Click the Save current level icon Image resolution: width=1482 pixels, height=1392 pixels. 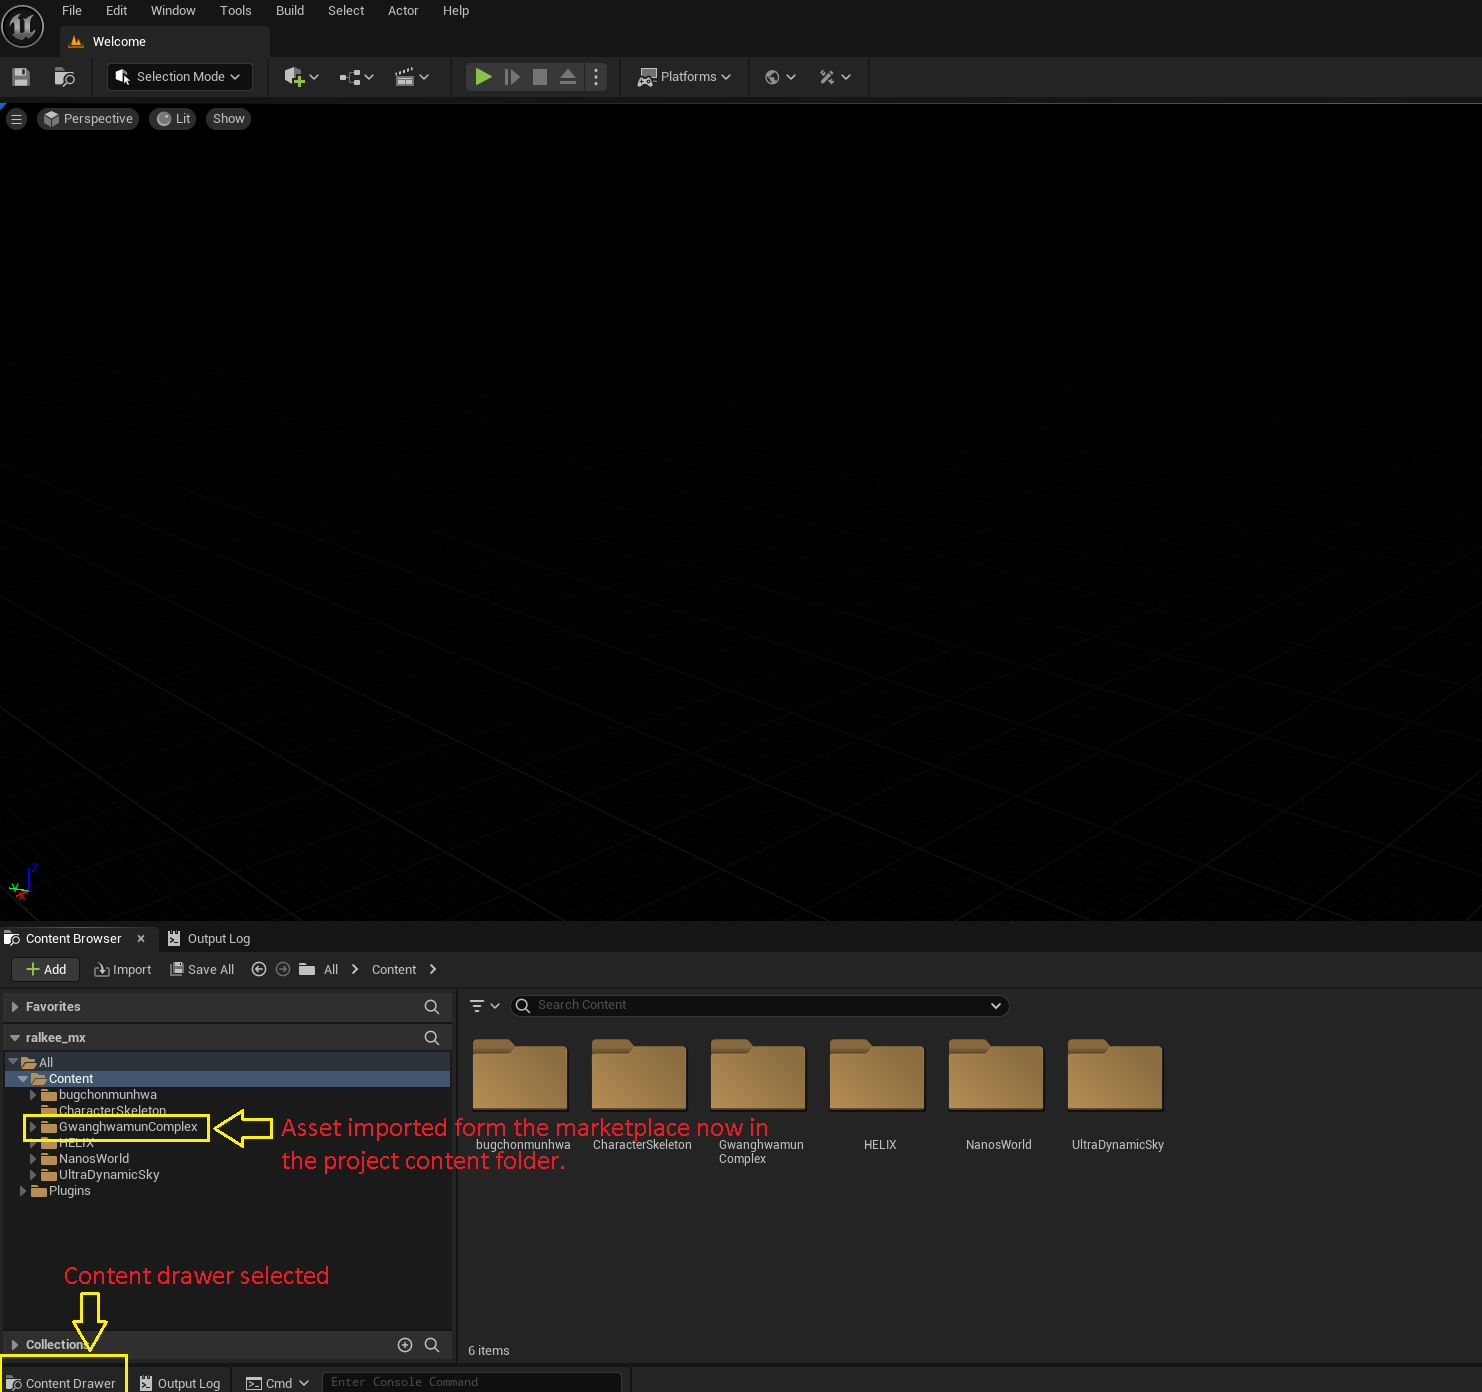[20, 77]
